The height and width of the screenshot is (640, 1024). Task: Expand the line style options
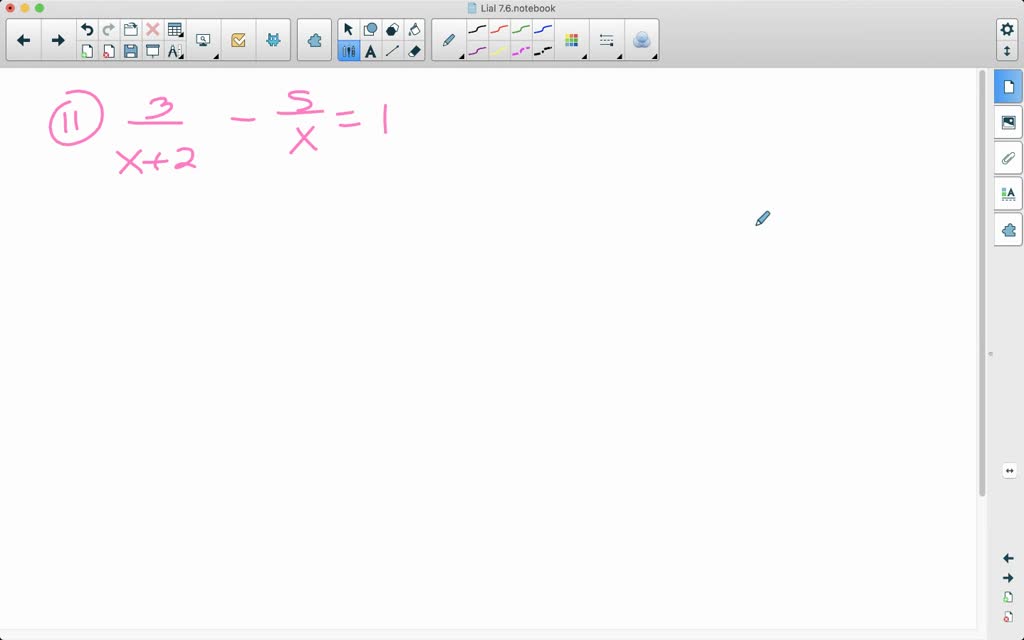(607, 40)
